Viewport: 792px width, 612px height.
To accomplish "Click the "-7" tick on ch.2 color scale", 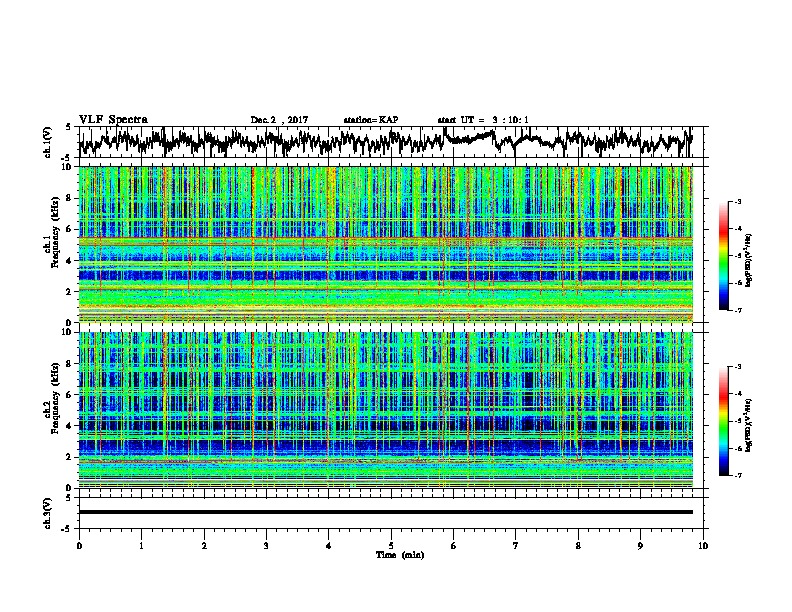I will coord(738,476).
